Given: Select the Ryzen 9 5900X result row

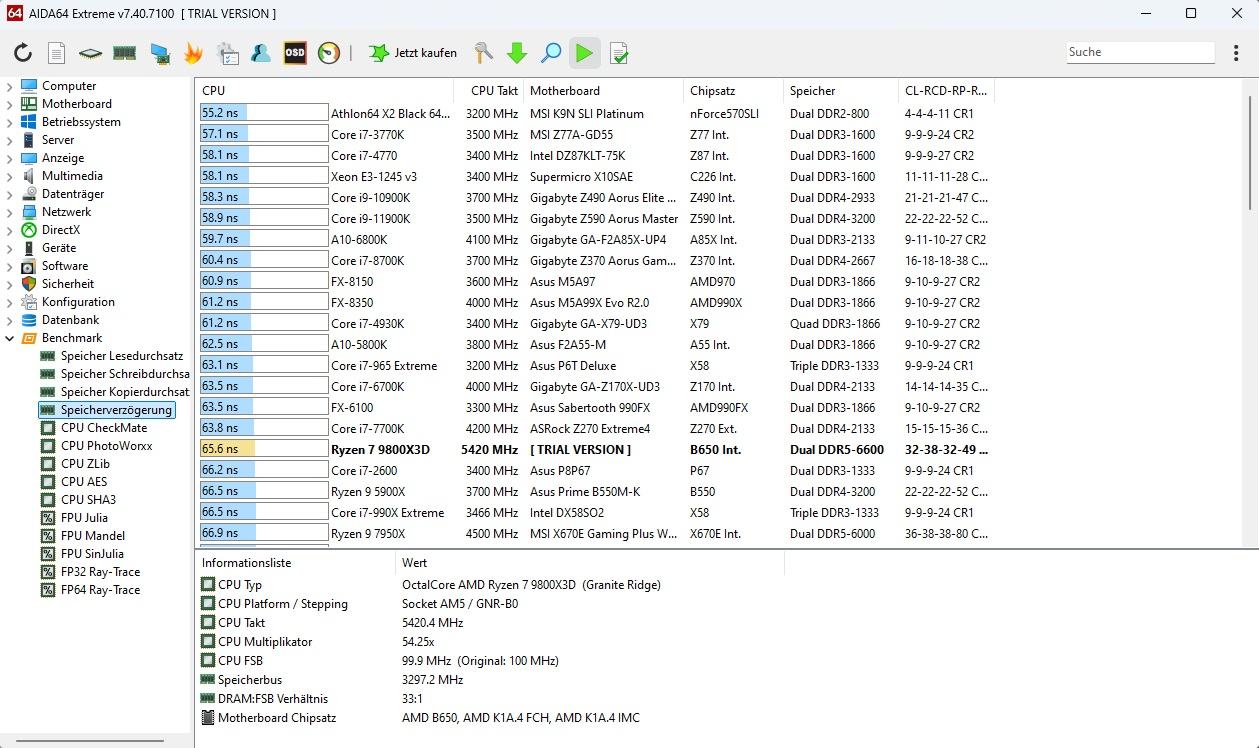Looking at the screenshot, I should 595,492.
